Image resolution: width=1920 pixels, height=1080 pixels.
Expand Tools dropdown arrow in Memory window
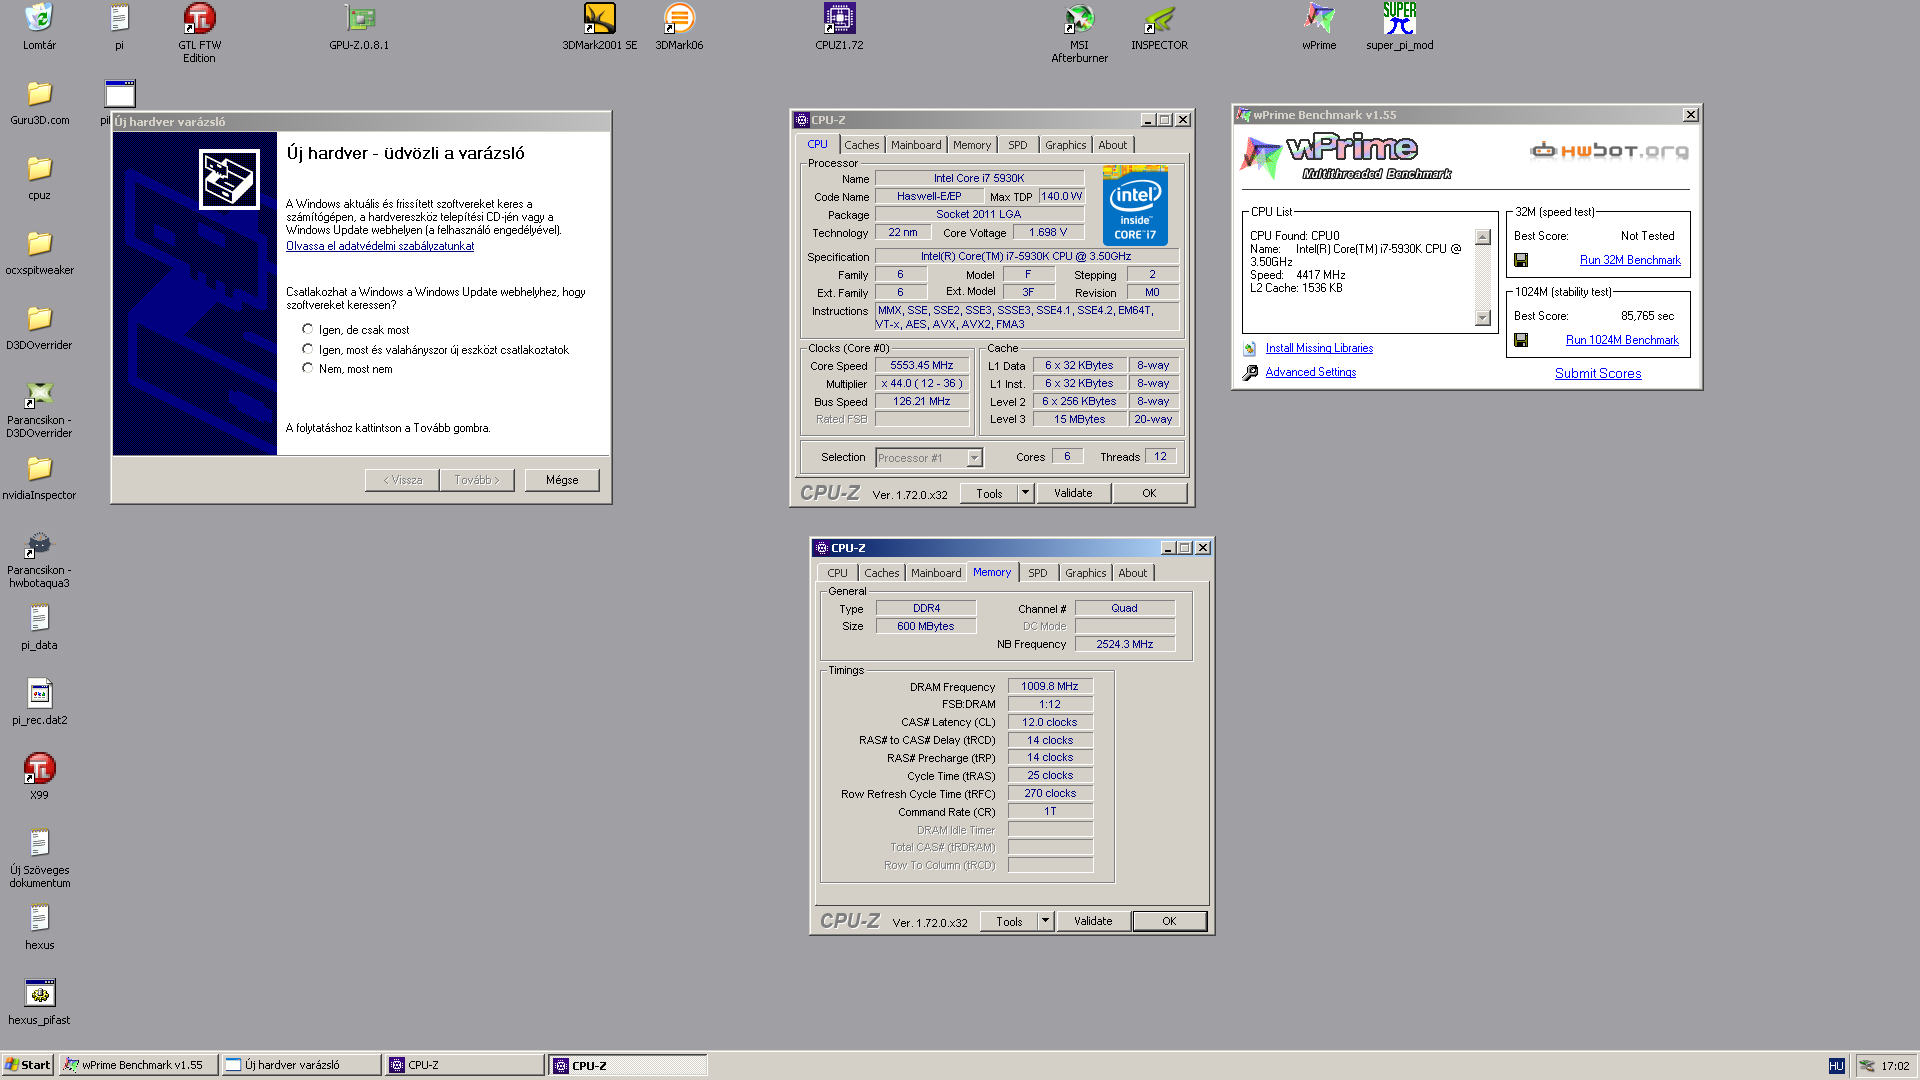pos(1045,921)
